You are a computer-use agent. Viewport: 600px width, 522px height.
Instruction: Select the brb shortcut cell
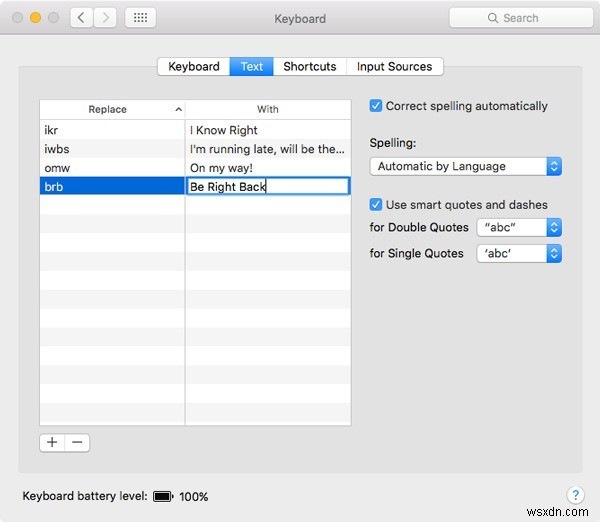point(112,186)
